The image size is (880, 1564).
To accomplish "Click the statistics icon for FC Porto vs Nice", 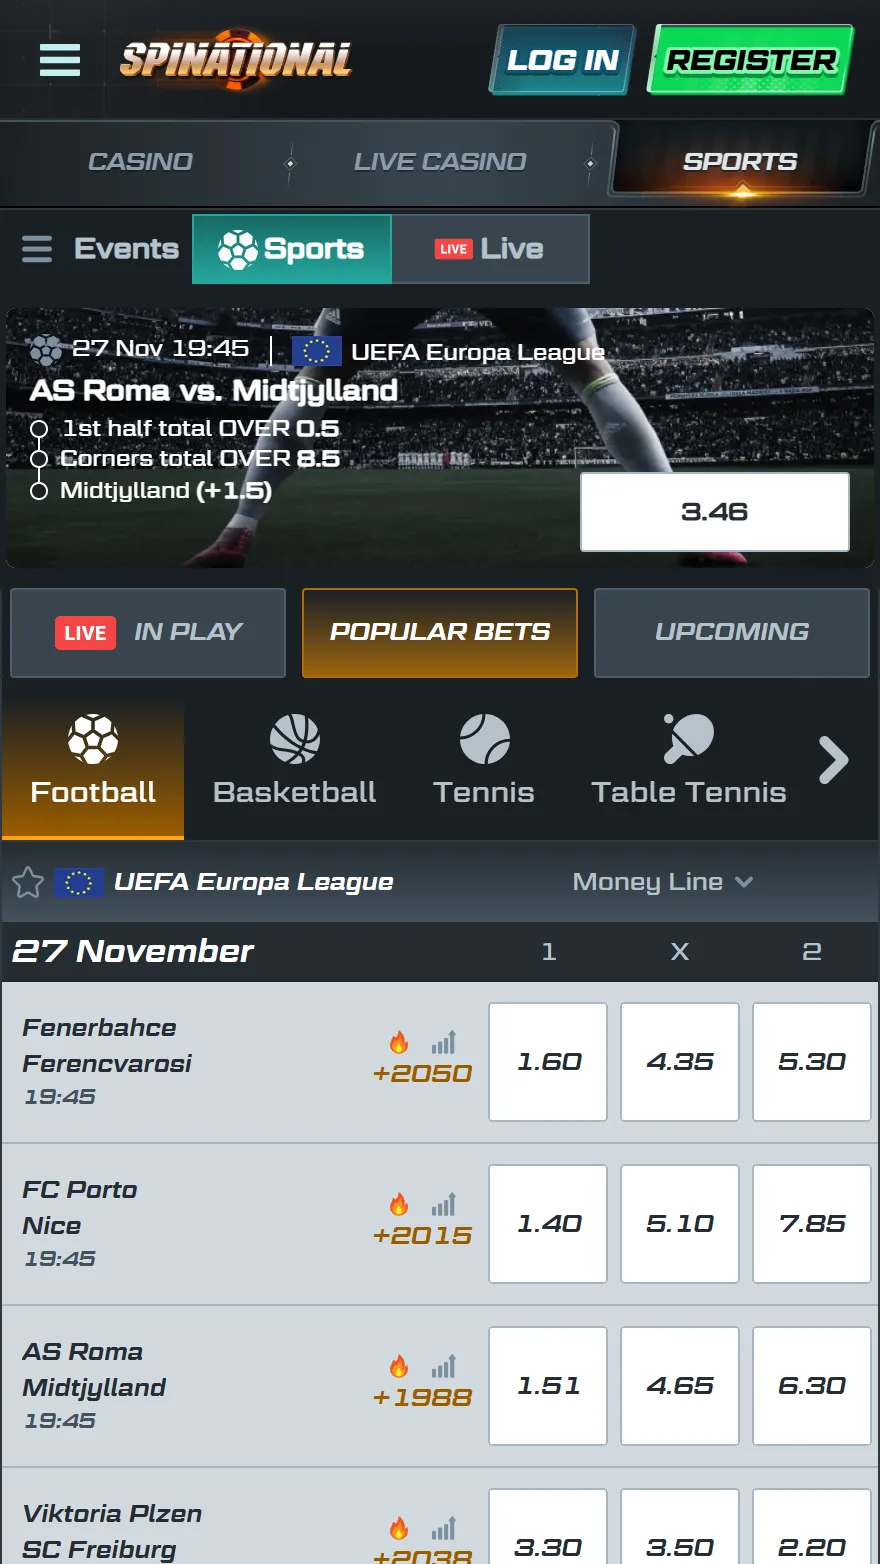I will click(x=443, y=1205).
